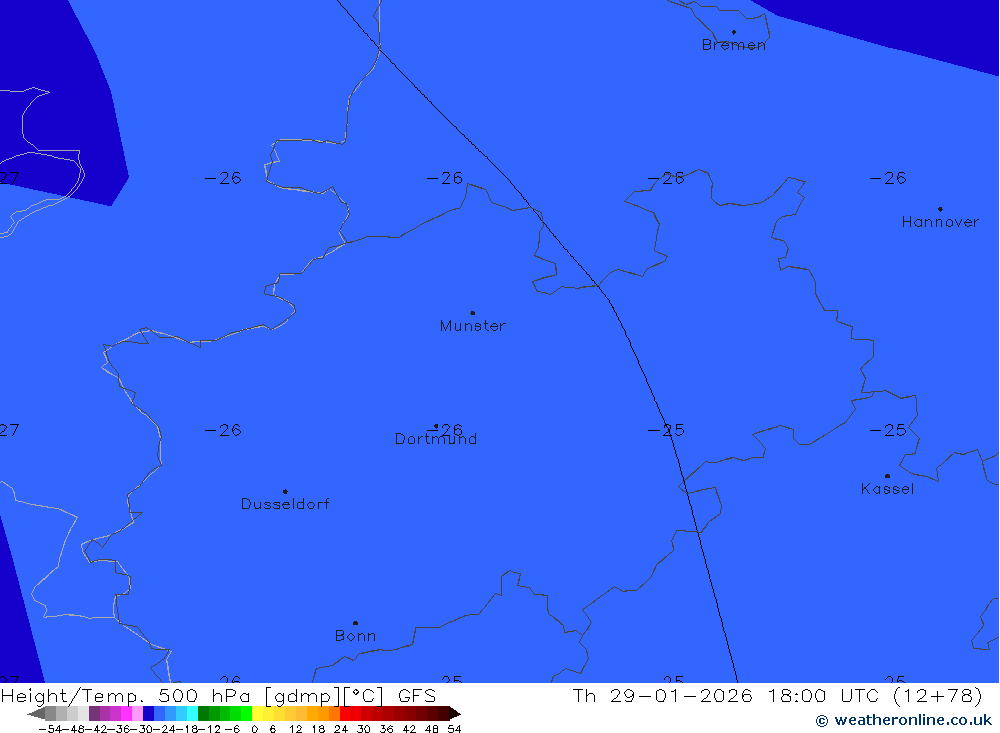Click the -25 value crossed by contour line
The image size is (1000, 733).
666,431
